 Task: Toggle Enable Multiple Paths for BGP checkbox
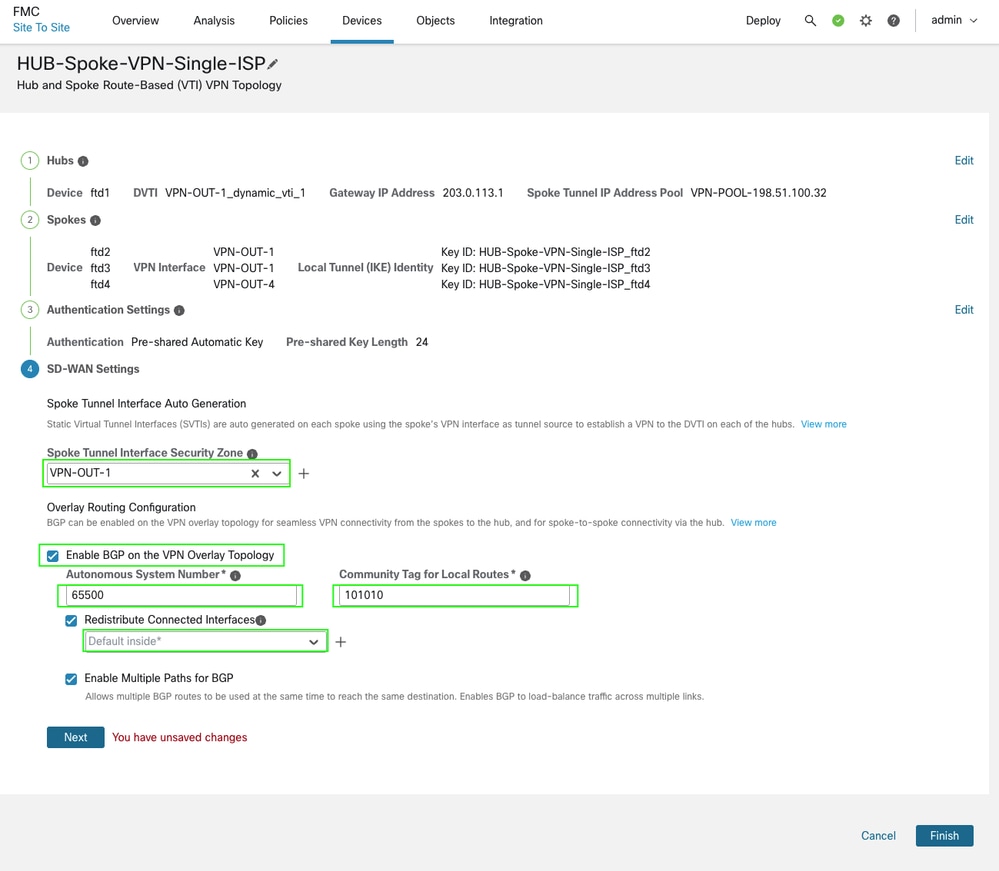71,679
